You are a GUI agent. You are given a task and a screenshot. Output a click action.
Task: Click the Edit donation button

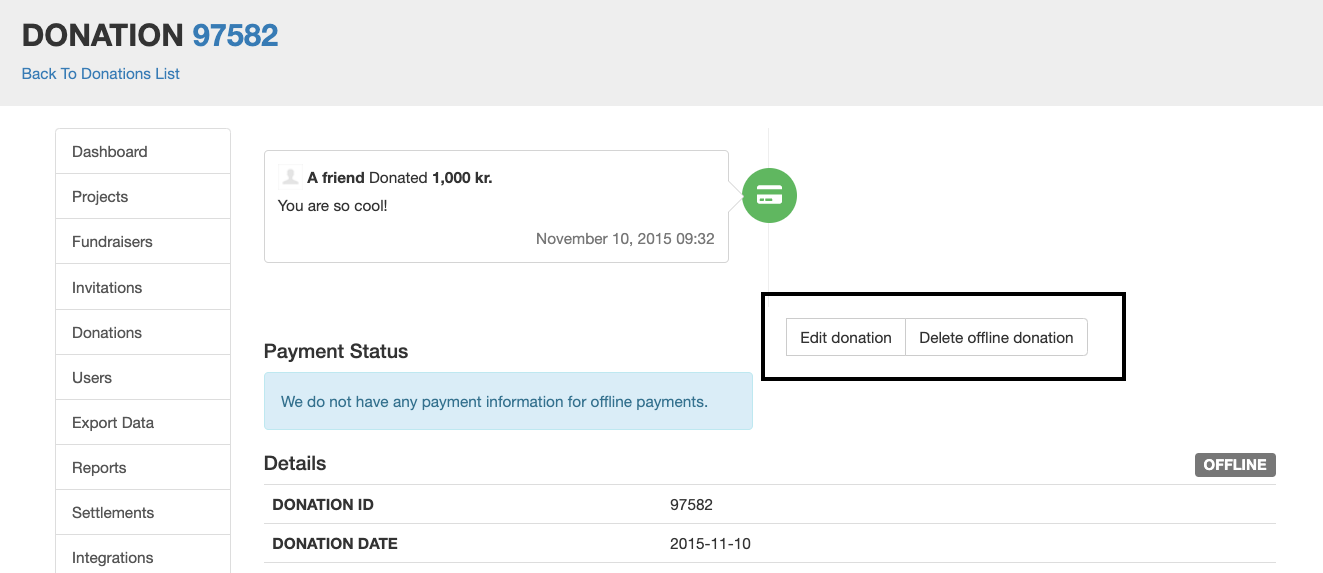tap(846, 338)
